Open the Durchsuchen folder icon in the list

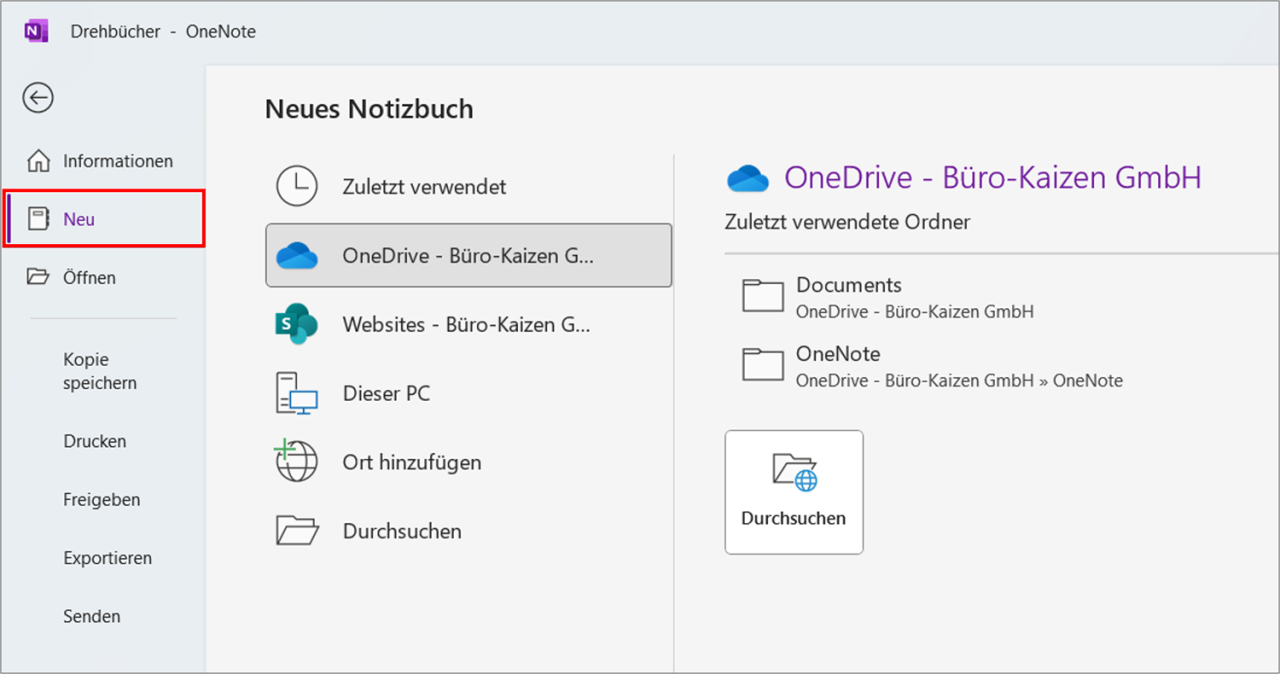point(297,531)
